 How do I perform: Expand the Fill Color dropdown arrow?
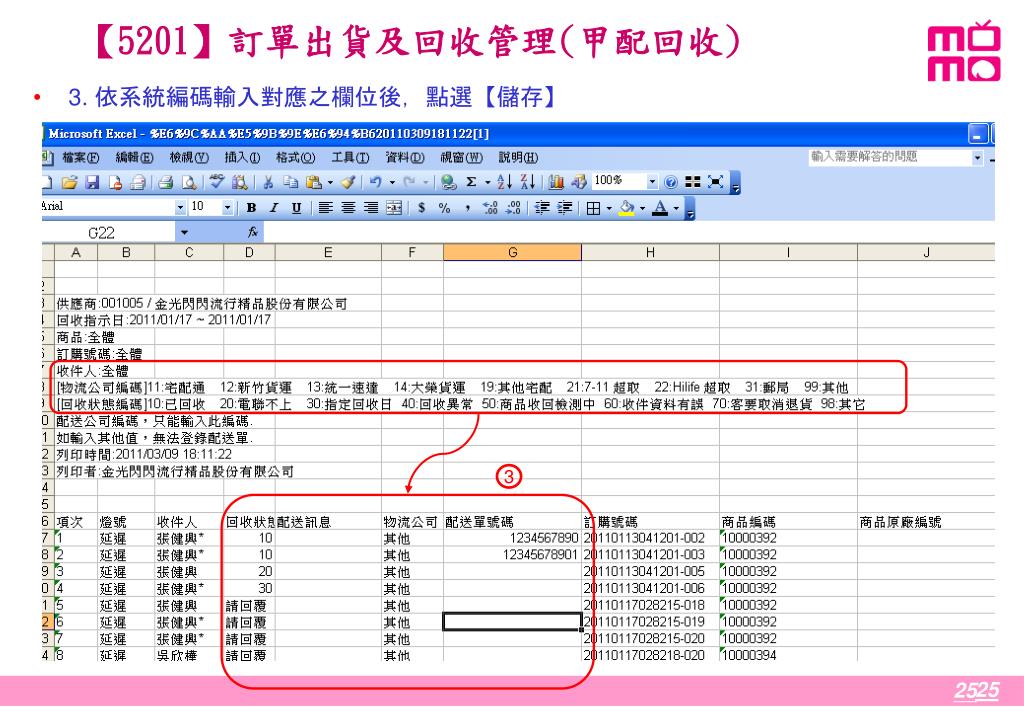(643, 208)
